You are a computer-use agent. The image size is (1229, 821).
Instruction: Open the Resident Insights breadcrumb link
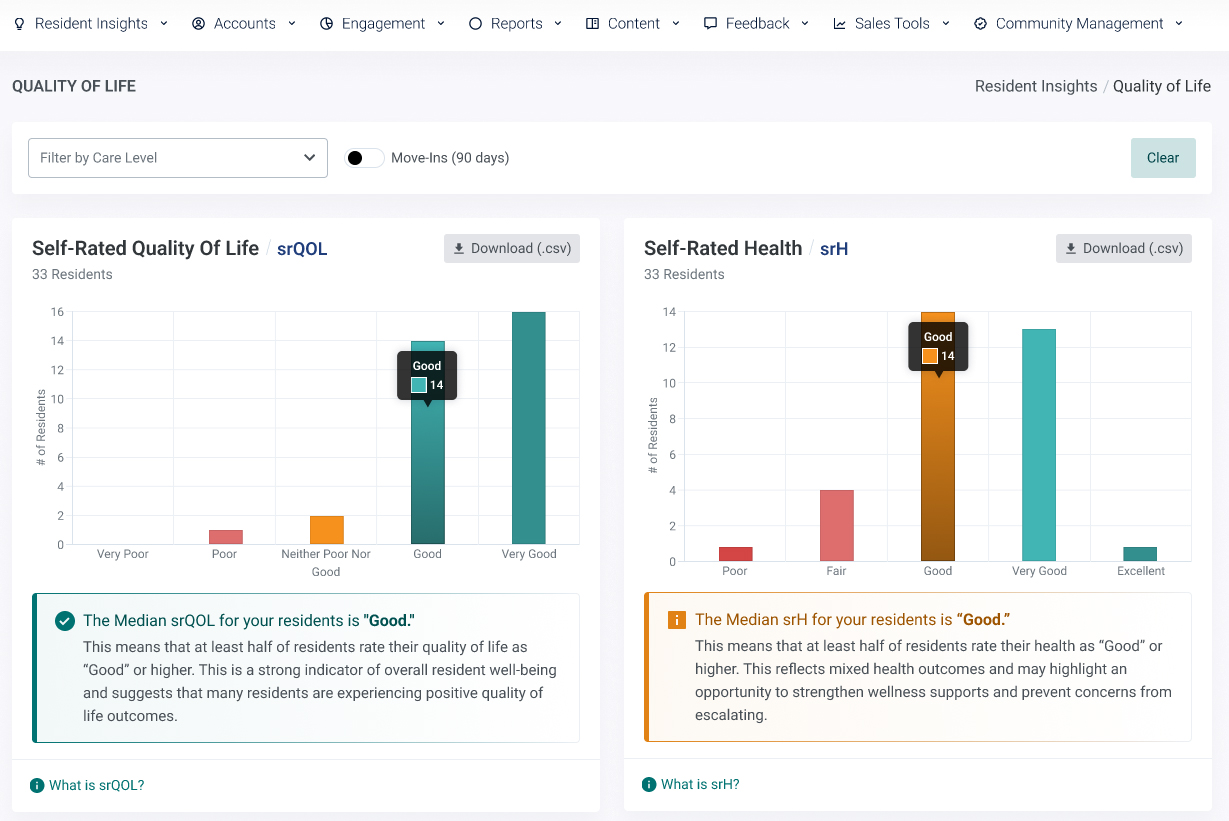click(1036, 86)
